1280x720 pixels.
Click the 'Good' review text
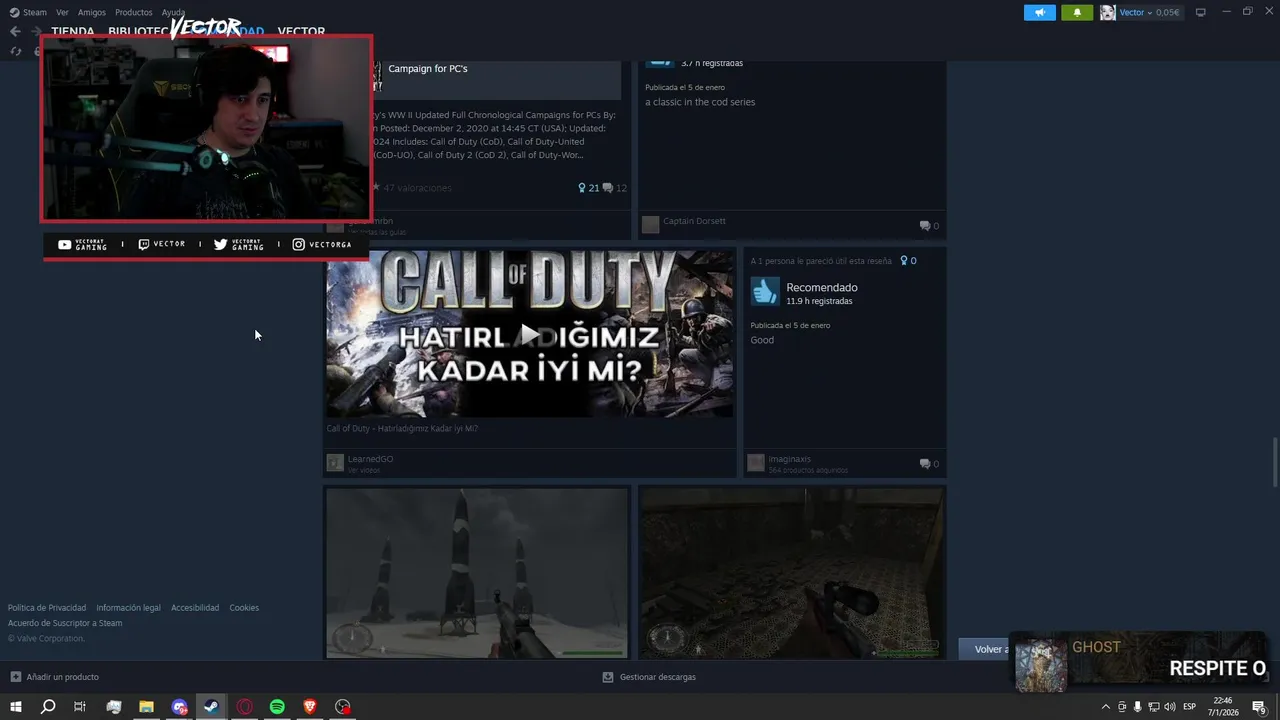coord(762,340)
